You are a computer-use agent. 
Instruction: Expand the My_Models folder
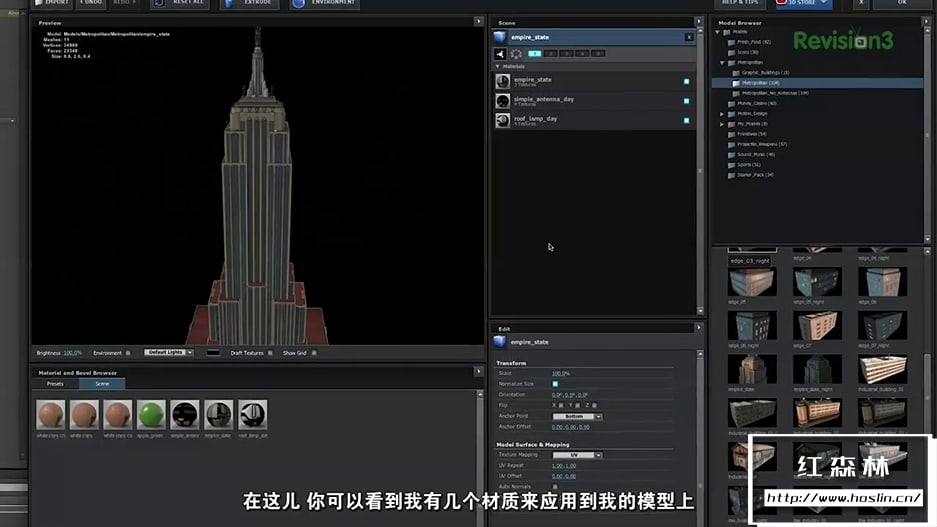tap(722, 124)
